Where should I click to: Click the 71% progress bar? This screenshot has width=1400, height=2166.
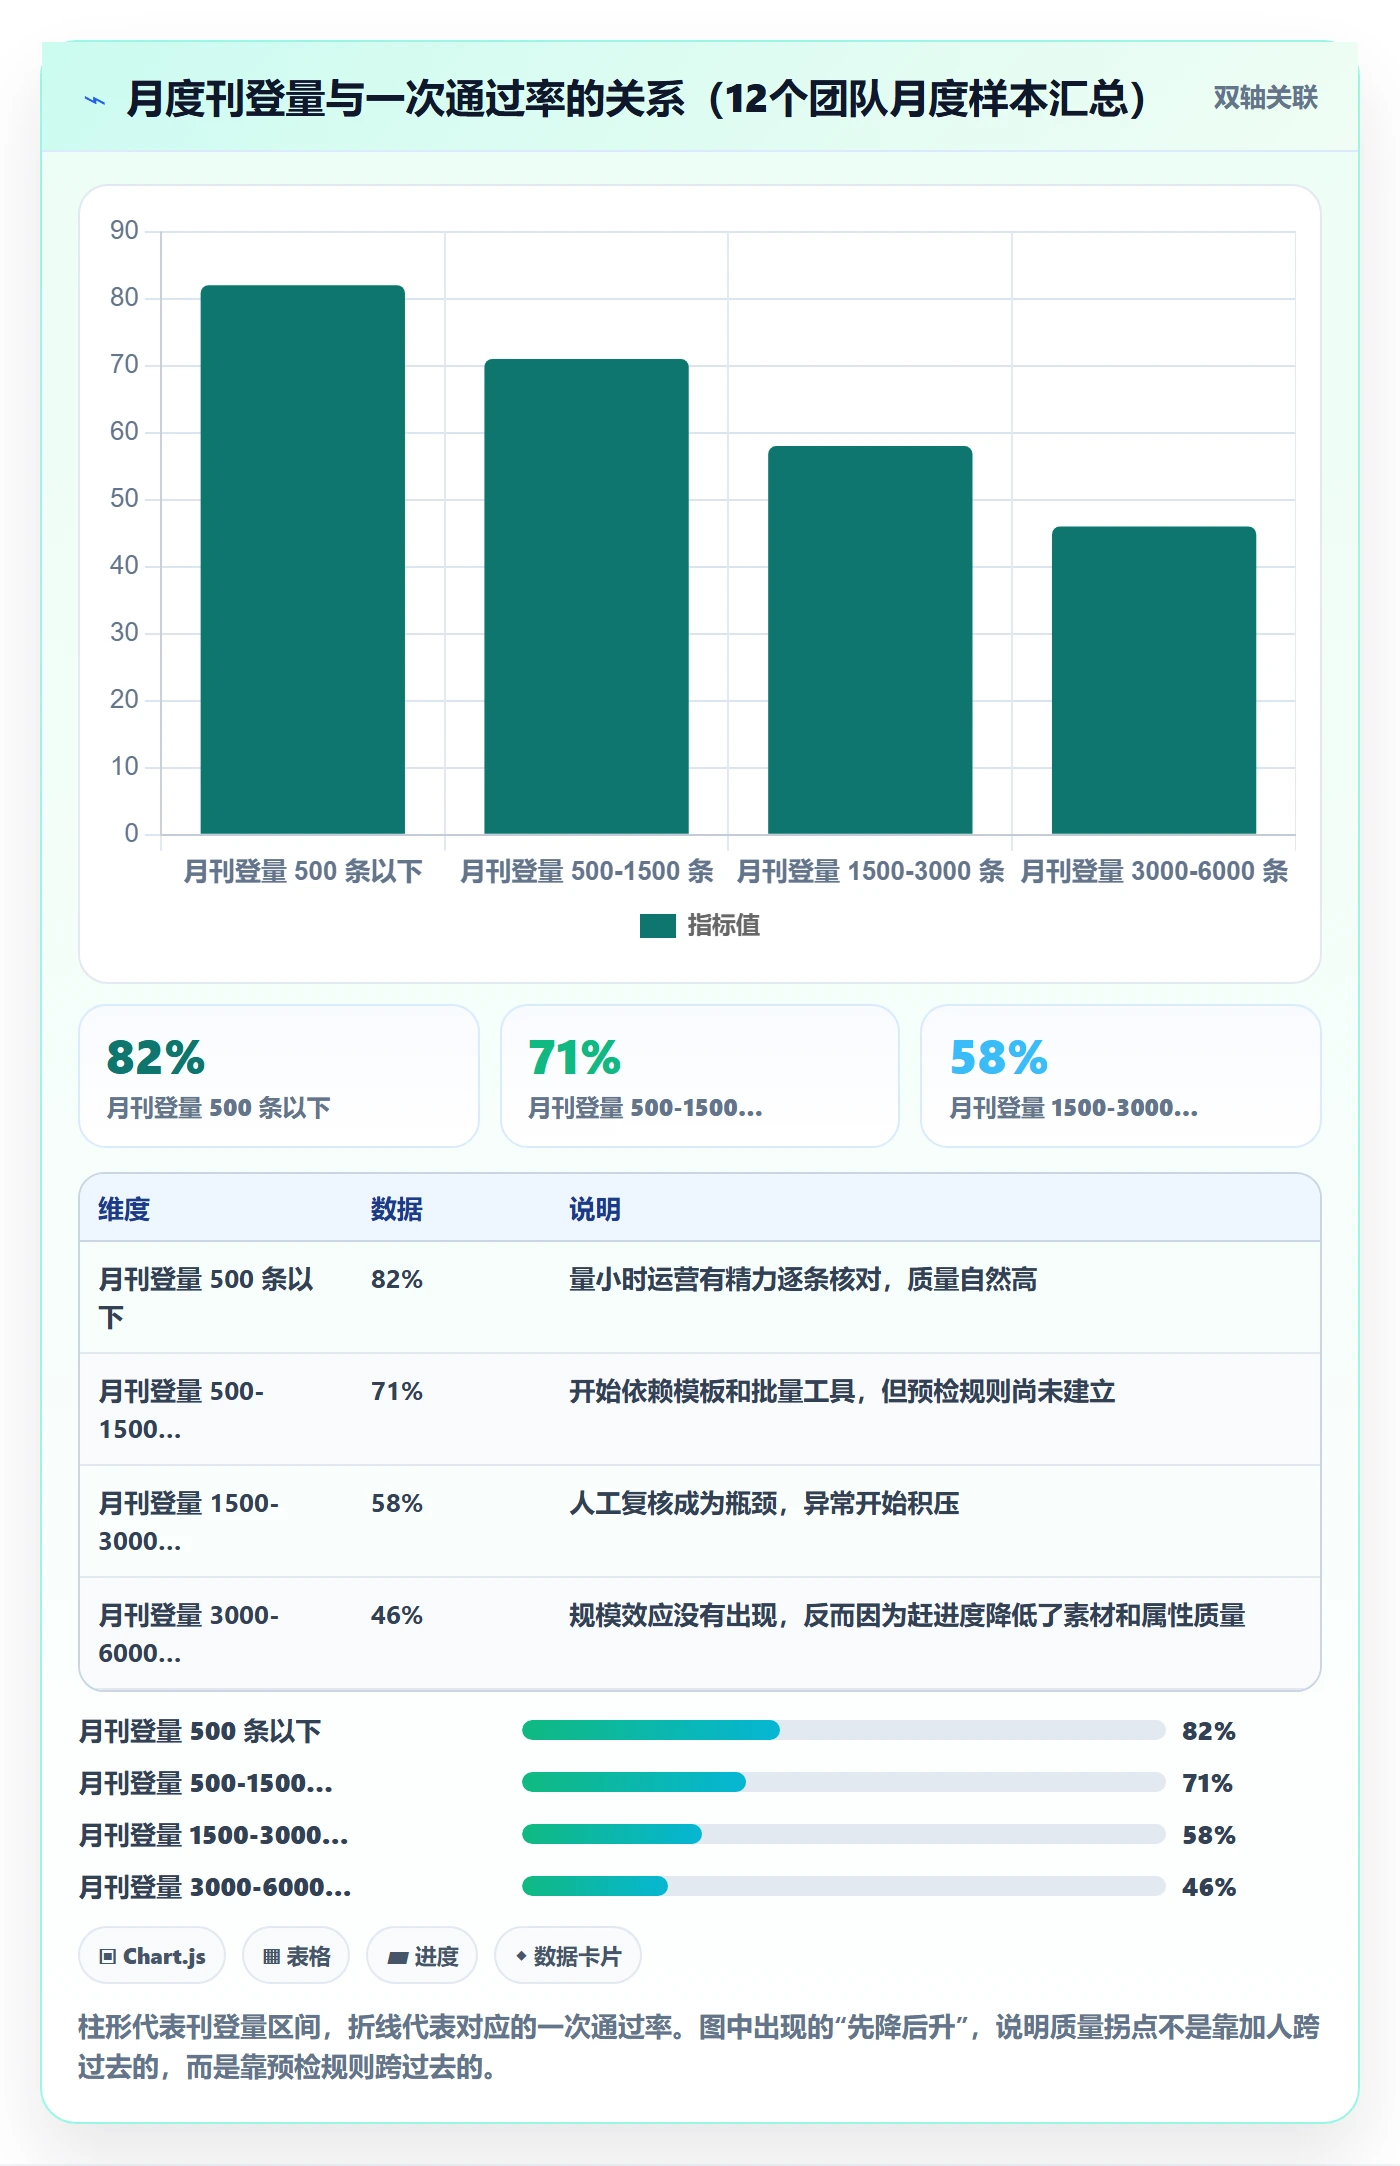click(x=843, y=1782)
